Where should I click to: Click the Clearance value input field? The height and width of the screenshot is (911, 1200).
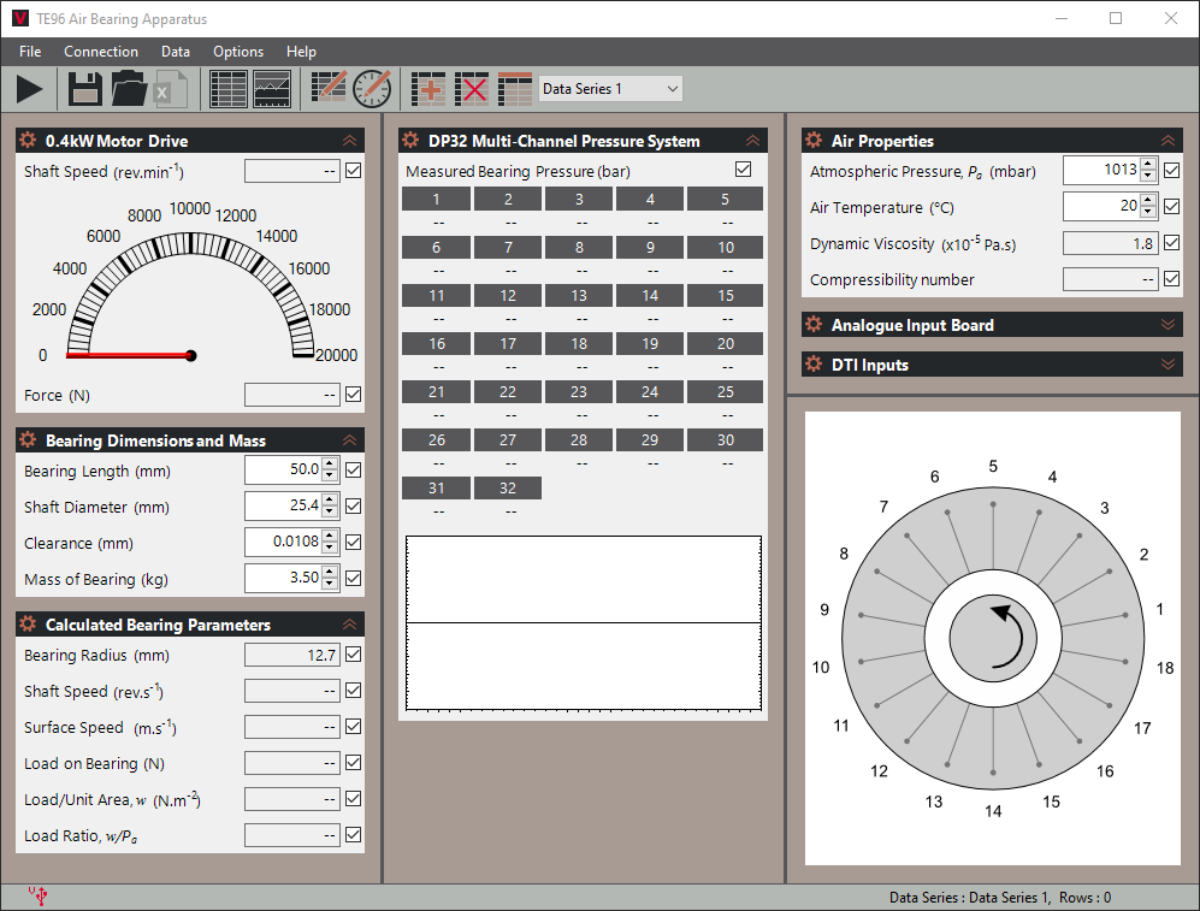click(x=283, y=542)
